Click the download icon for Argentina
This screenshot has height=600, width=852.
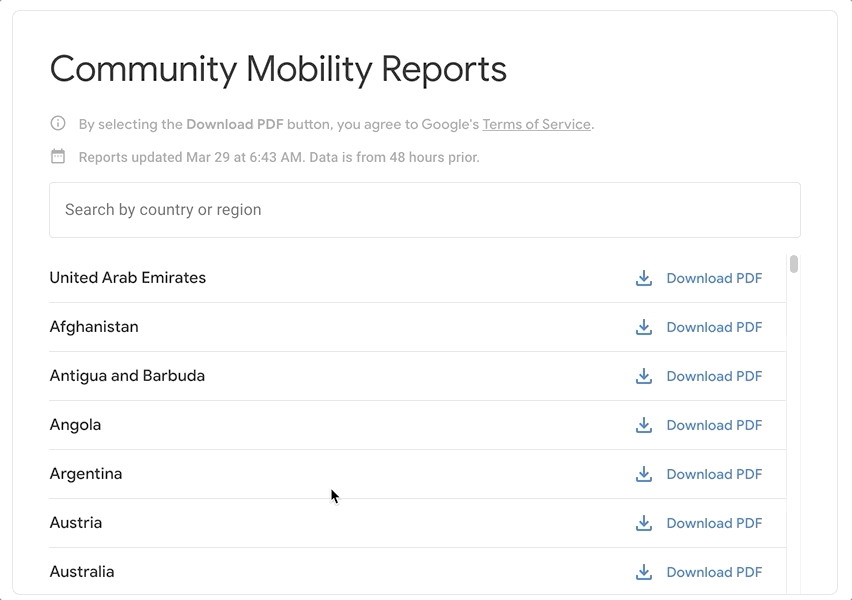click(x=644, y=474)
